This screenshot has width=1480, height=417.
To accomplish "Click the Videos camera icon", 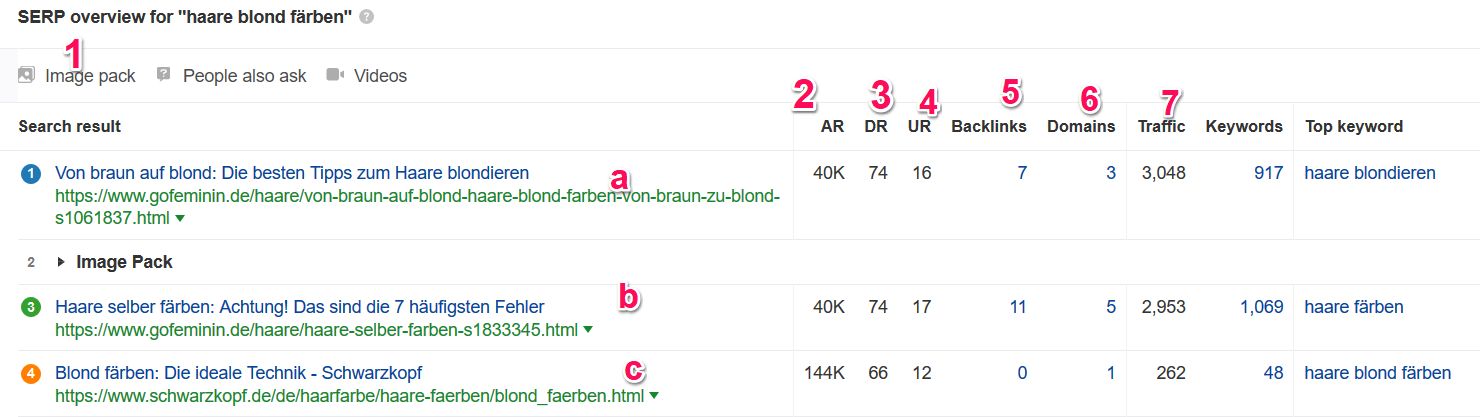I will tap(335, 75).
